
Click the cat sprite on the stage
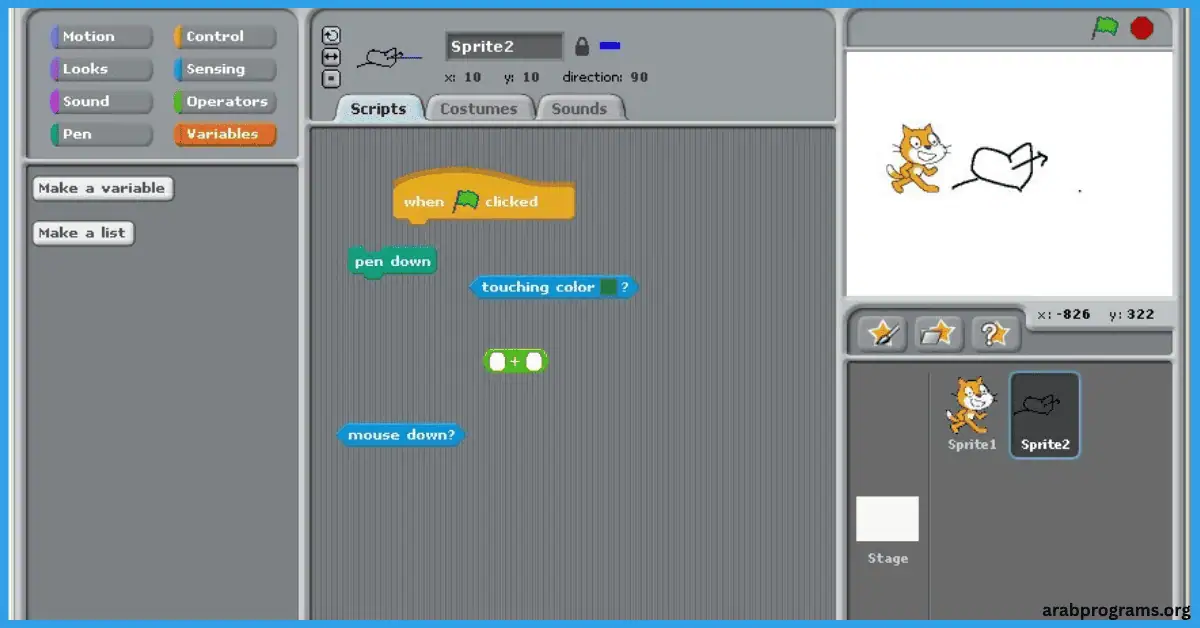click(x=916, y=158)
